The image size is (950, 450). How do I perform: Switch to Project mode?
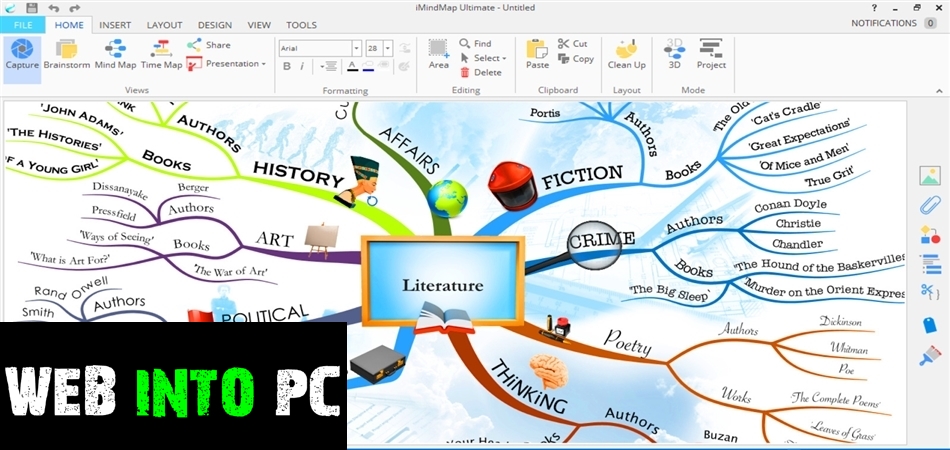(711, 54)
